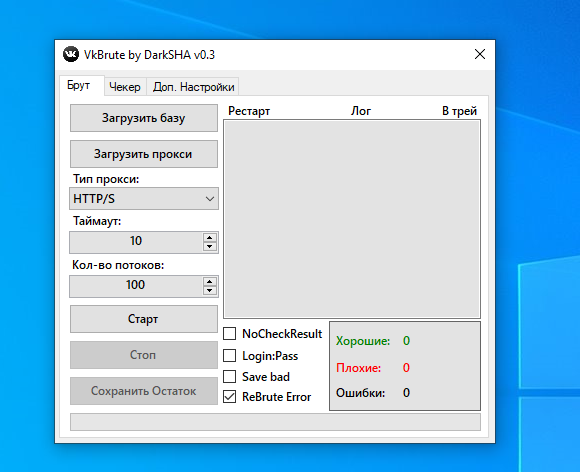Click the Загрузить прокси button

[144, 154]
